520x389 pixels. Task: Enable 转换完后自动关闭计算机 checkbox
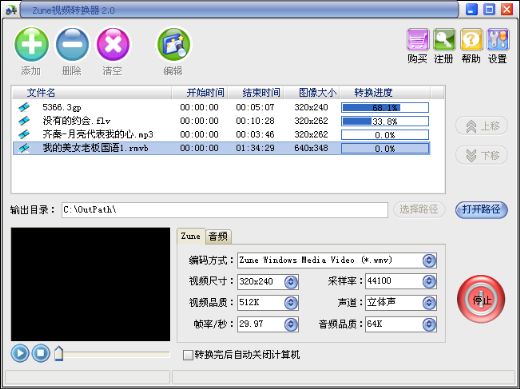(x=188, y=355)
